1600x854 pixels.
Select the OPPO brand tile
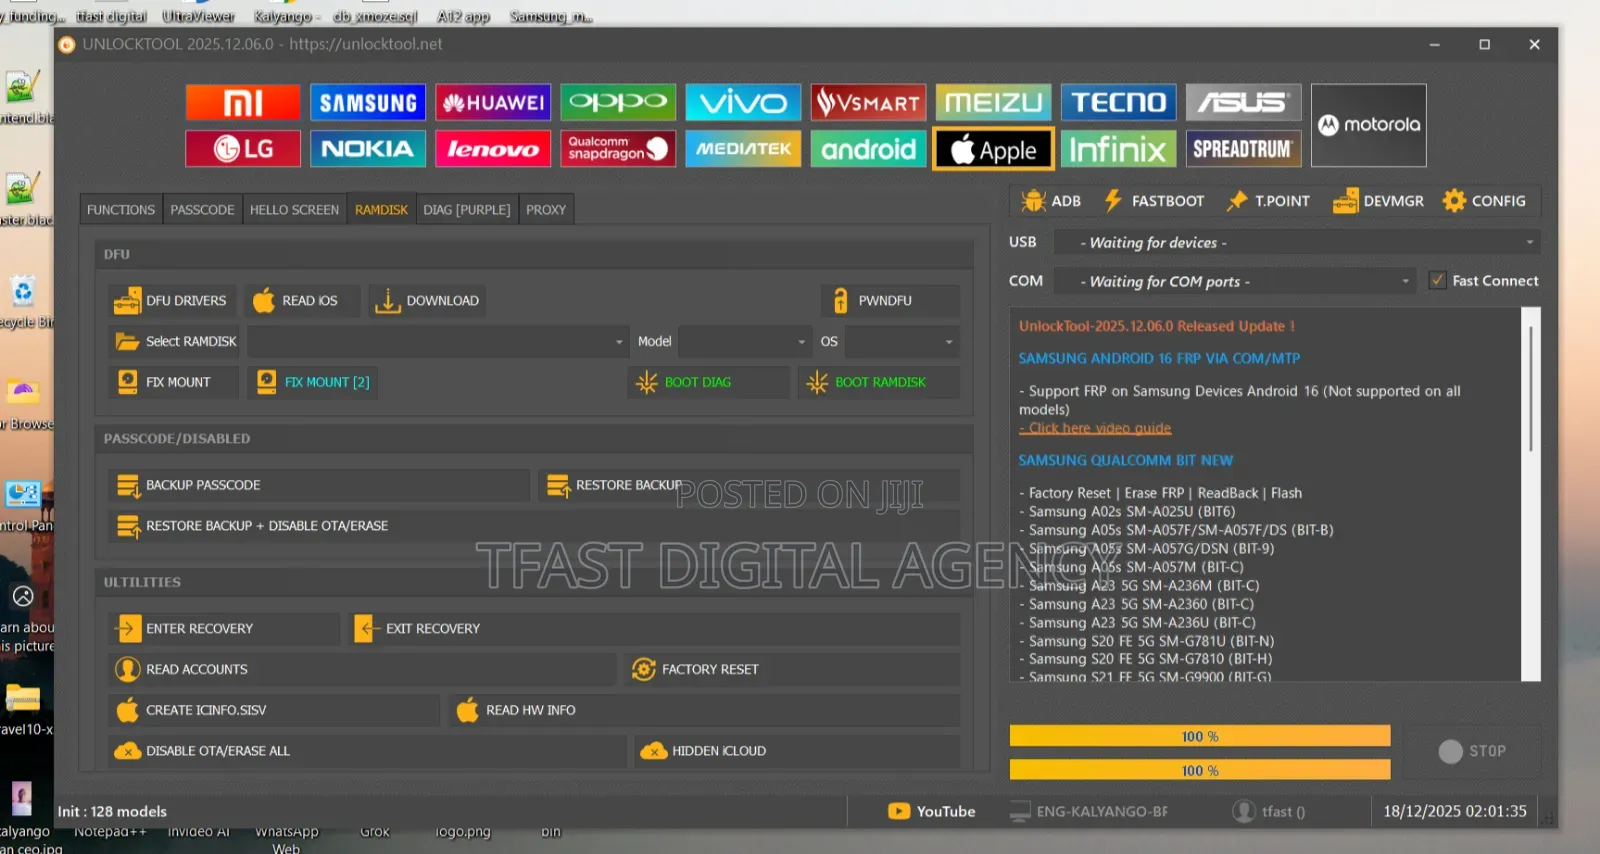coord(618,102)
